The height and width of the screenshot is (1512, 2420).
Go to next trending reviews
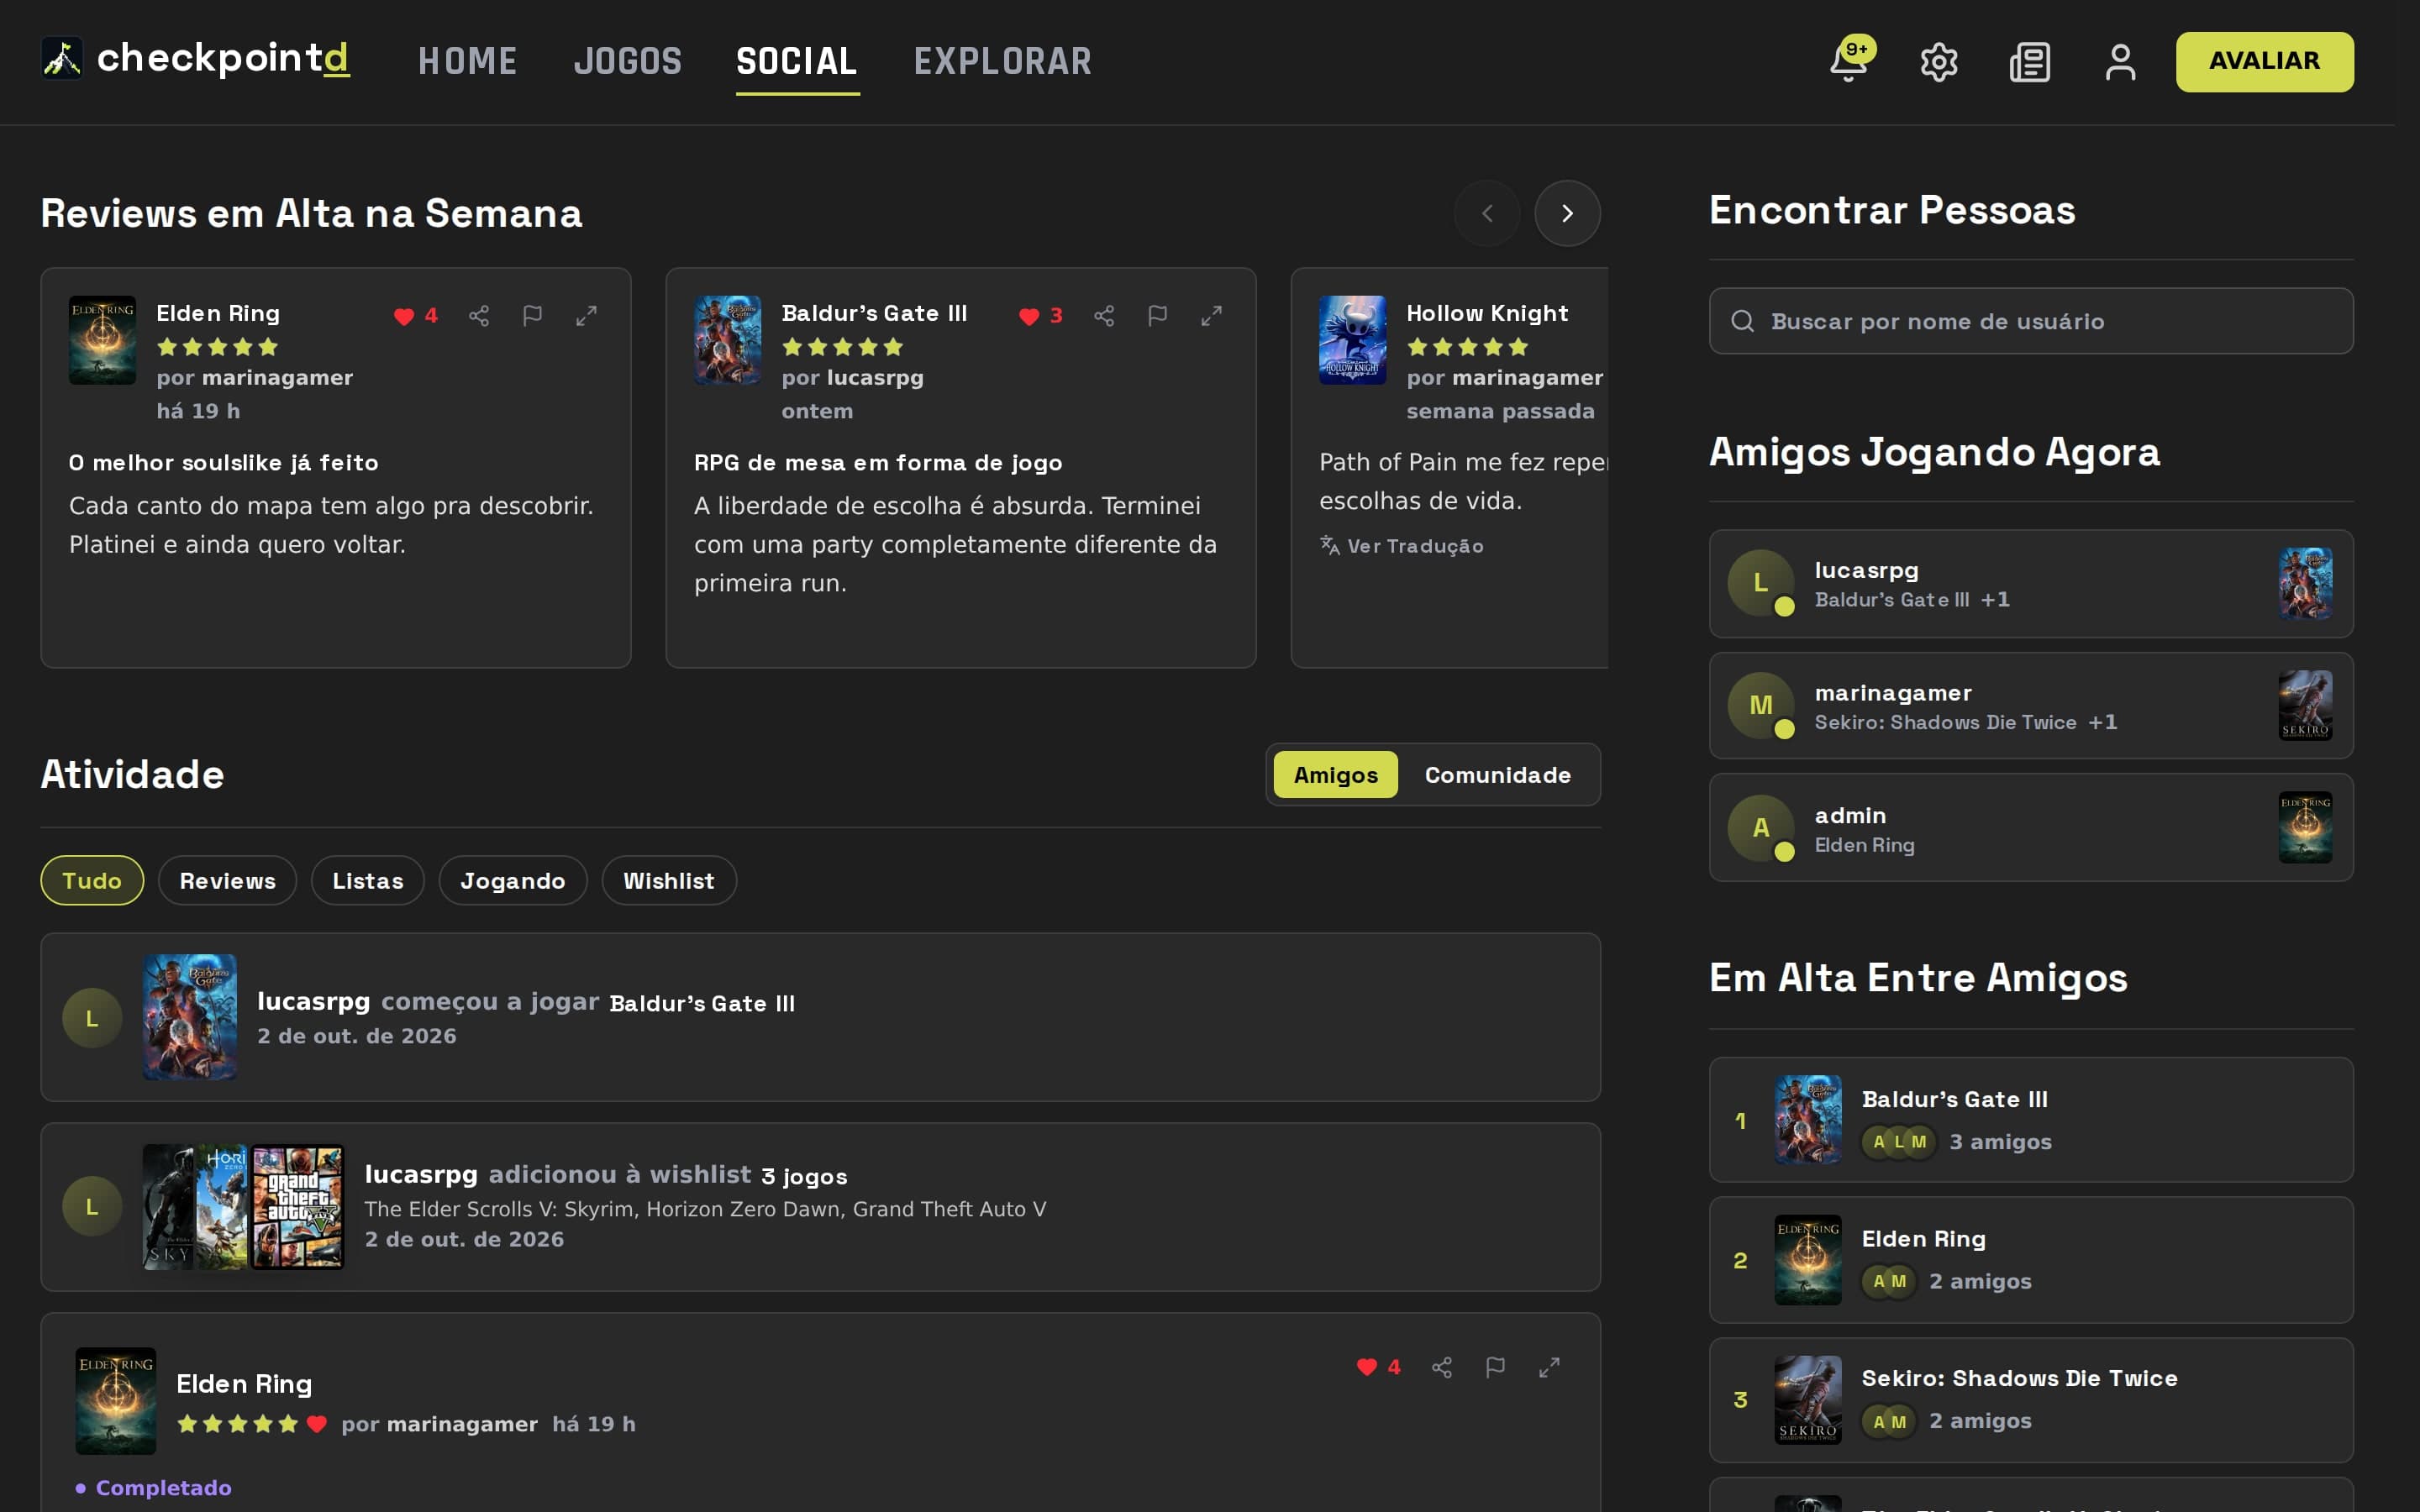[x=1568, y=214]
